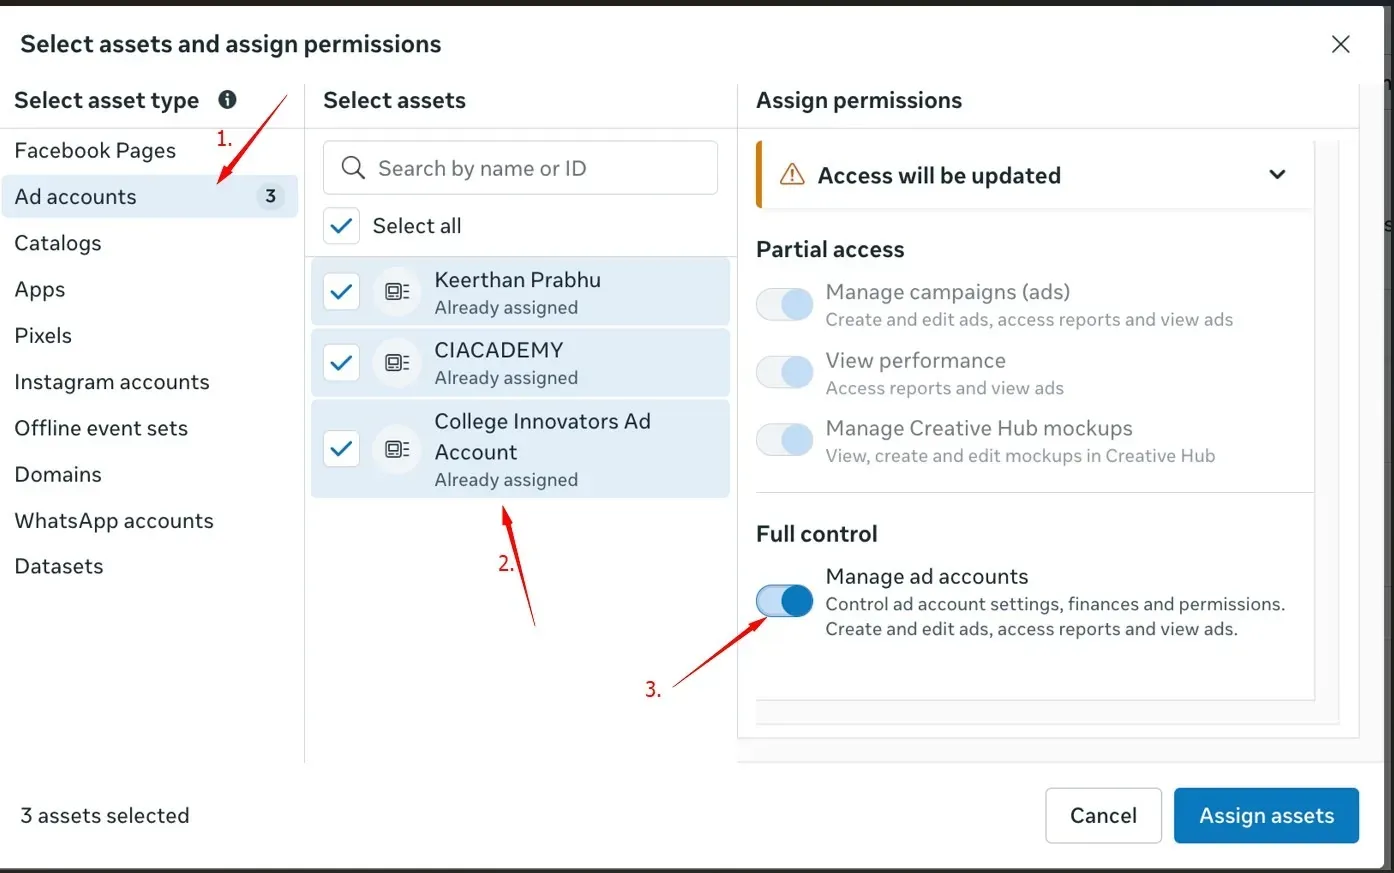Choose the WhatsApp accounts asset type
This screenshot has width=1394, height=873.
point(114,521)
